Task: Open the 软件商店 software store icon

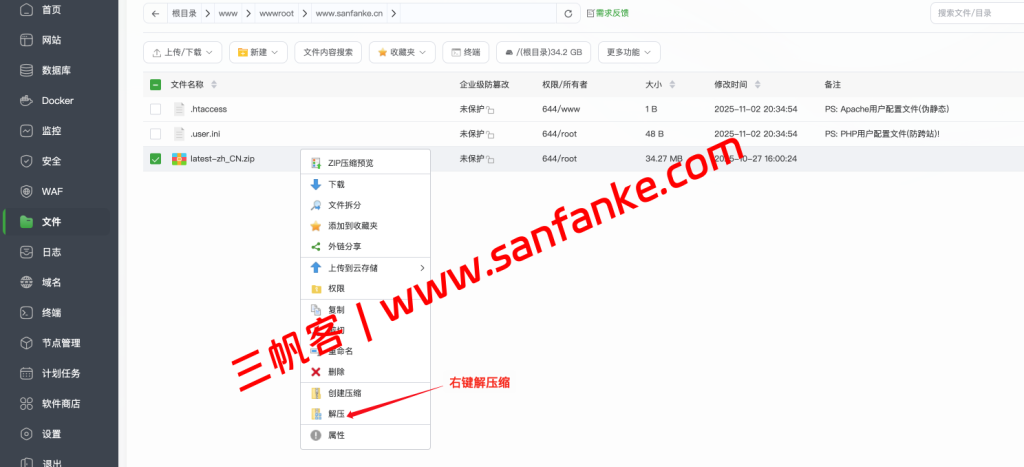Action: (x=26, y=404)
